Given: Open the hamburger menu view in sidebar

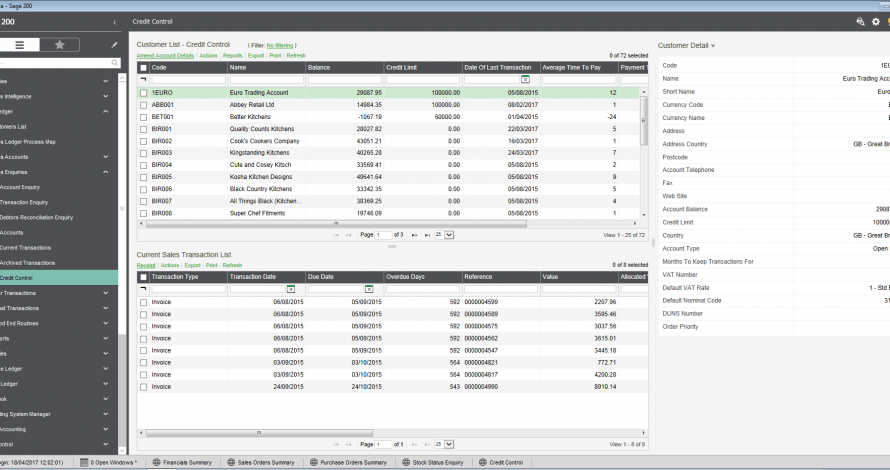Looking at the screenshot, I should pos(20,45).
